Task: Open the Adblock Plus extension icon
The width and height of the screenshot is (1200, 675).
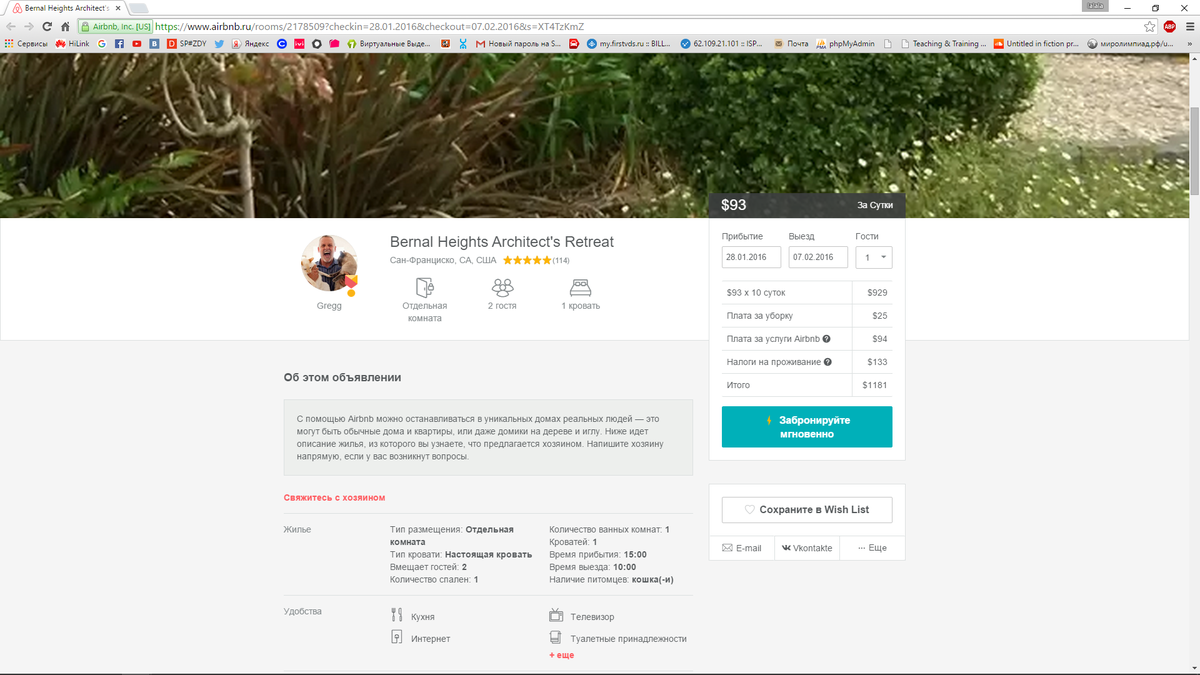Action: click(x=1169, y=26)
